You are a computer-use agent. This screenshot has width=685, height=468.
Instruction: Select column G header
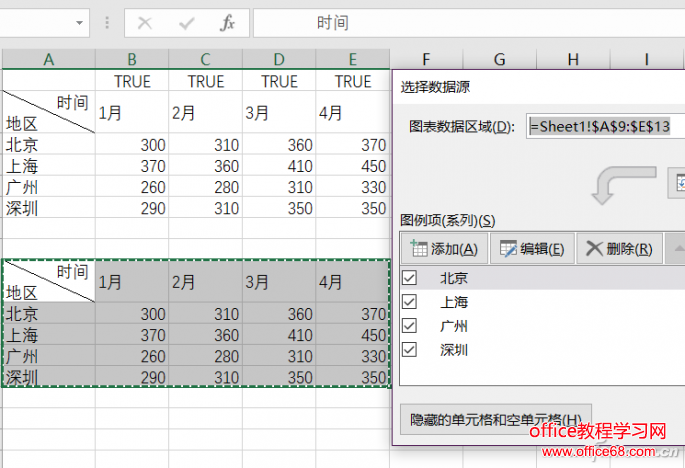coord(499,59)
